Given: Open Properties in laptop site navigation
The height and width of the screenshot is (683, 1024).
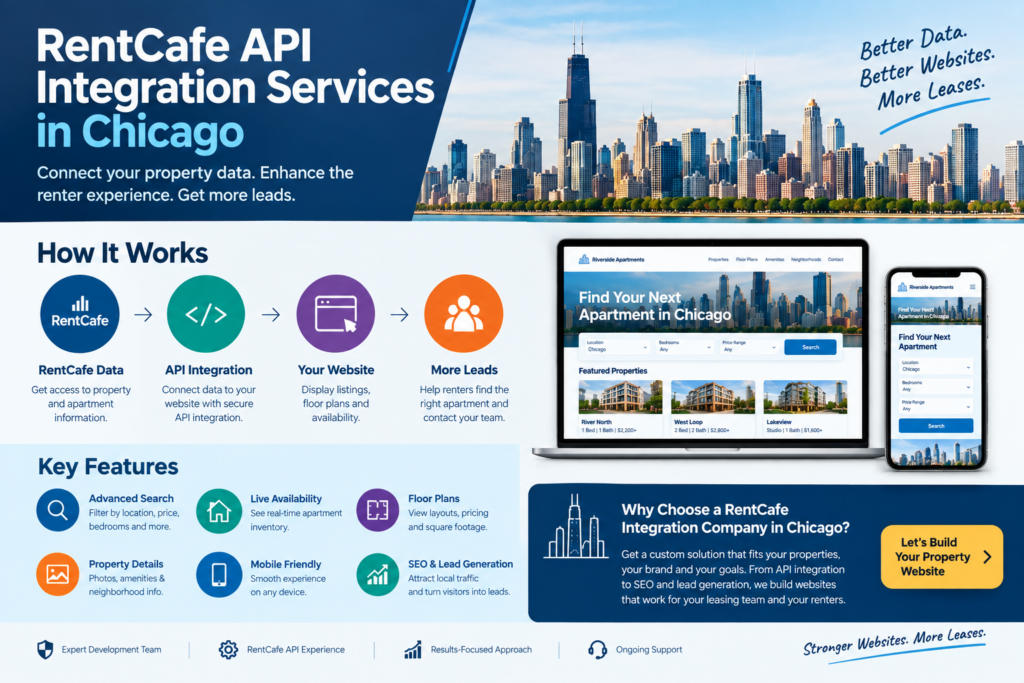Looking at the screenshot, I should click(x=718, y=259).
